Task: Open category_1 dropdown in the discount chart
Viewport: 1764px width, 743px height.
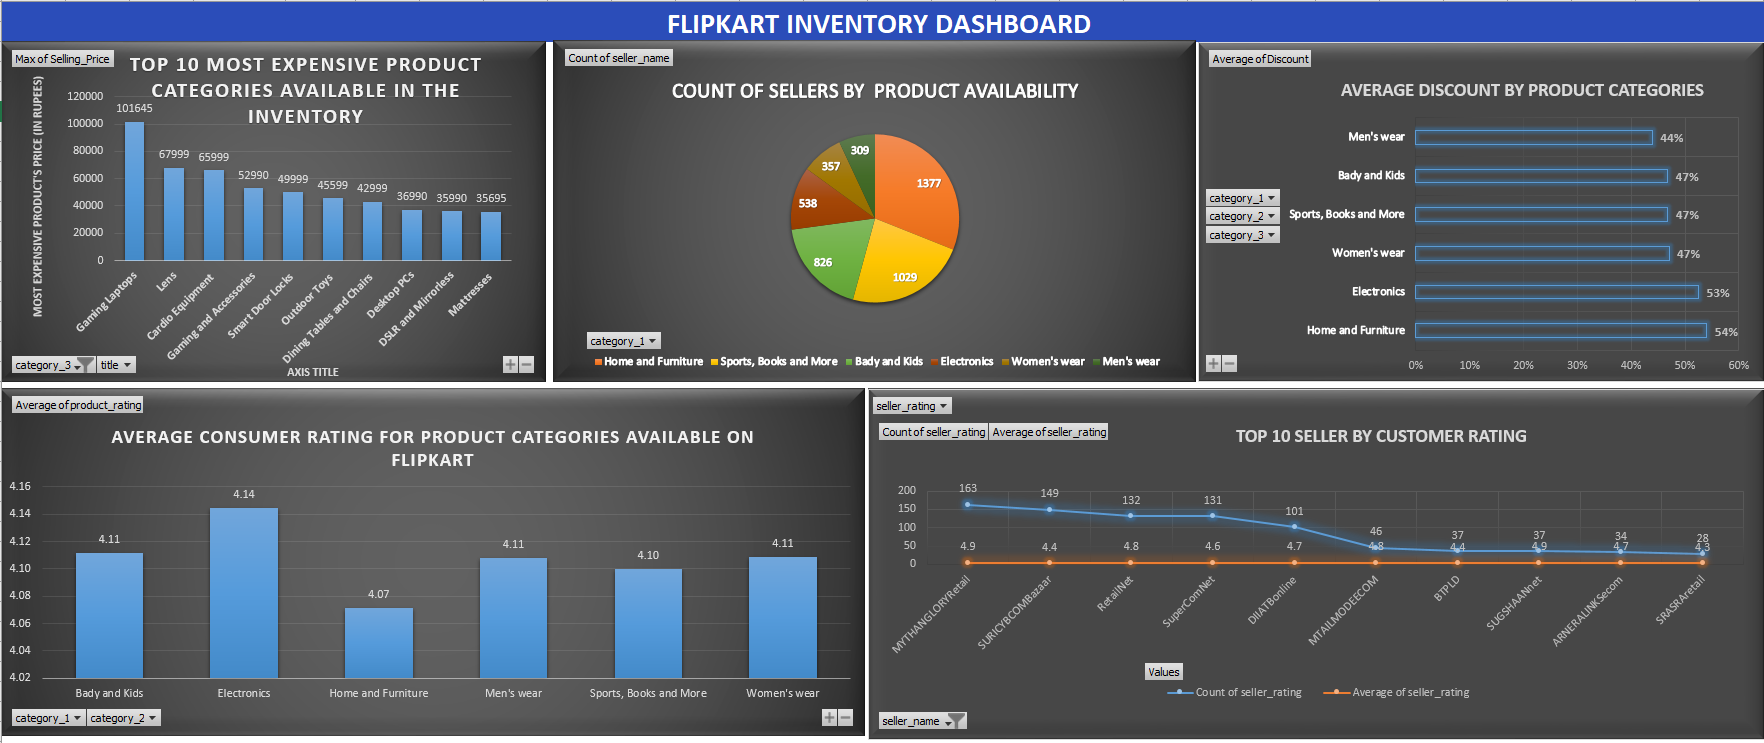Action: (x=1242, y=198)
